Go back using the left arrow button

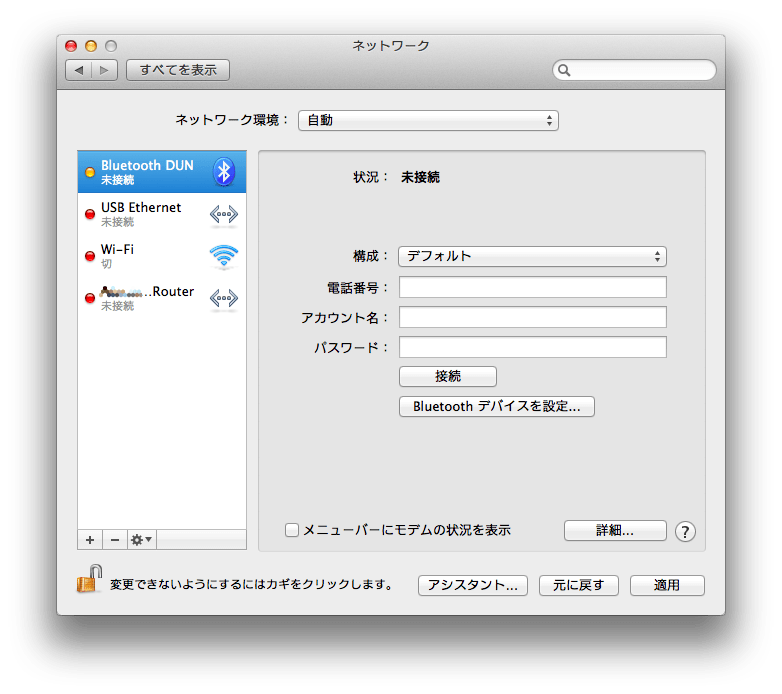(x=79, y=70)
